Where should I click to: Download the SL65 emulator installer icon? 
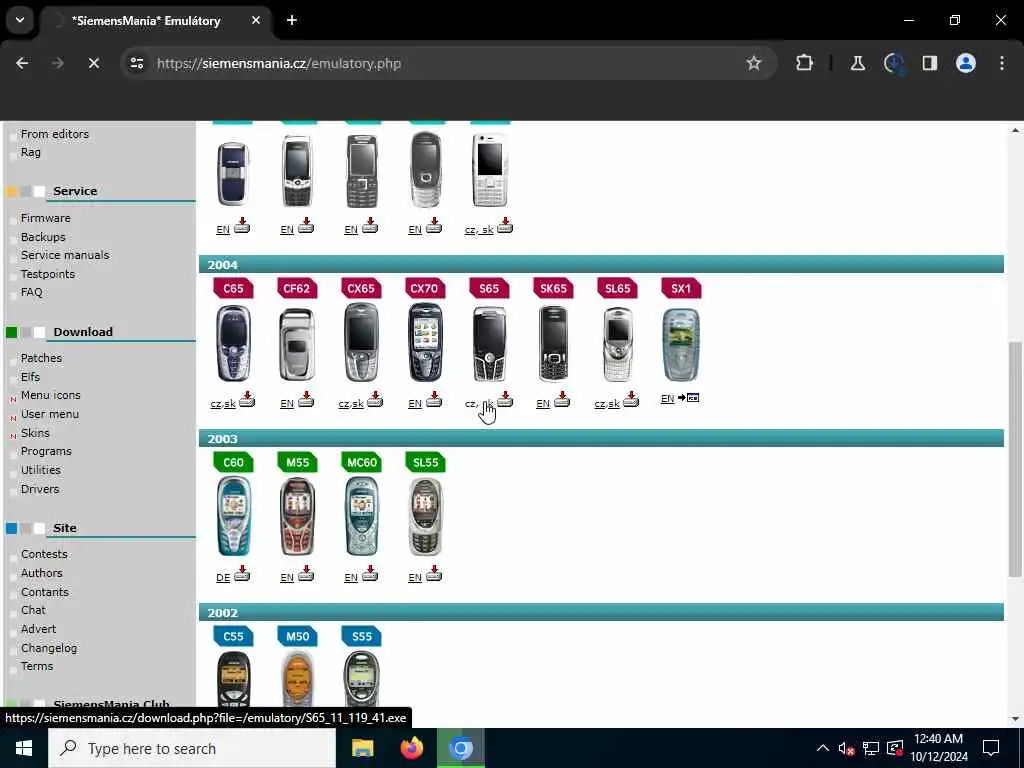click(x=630, y=399)
